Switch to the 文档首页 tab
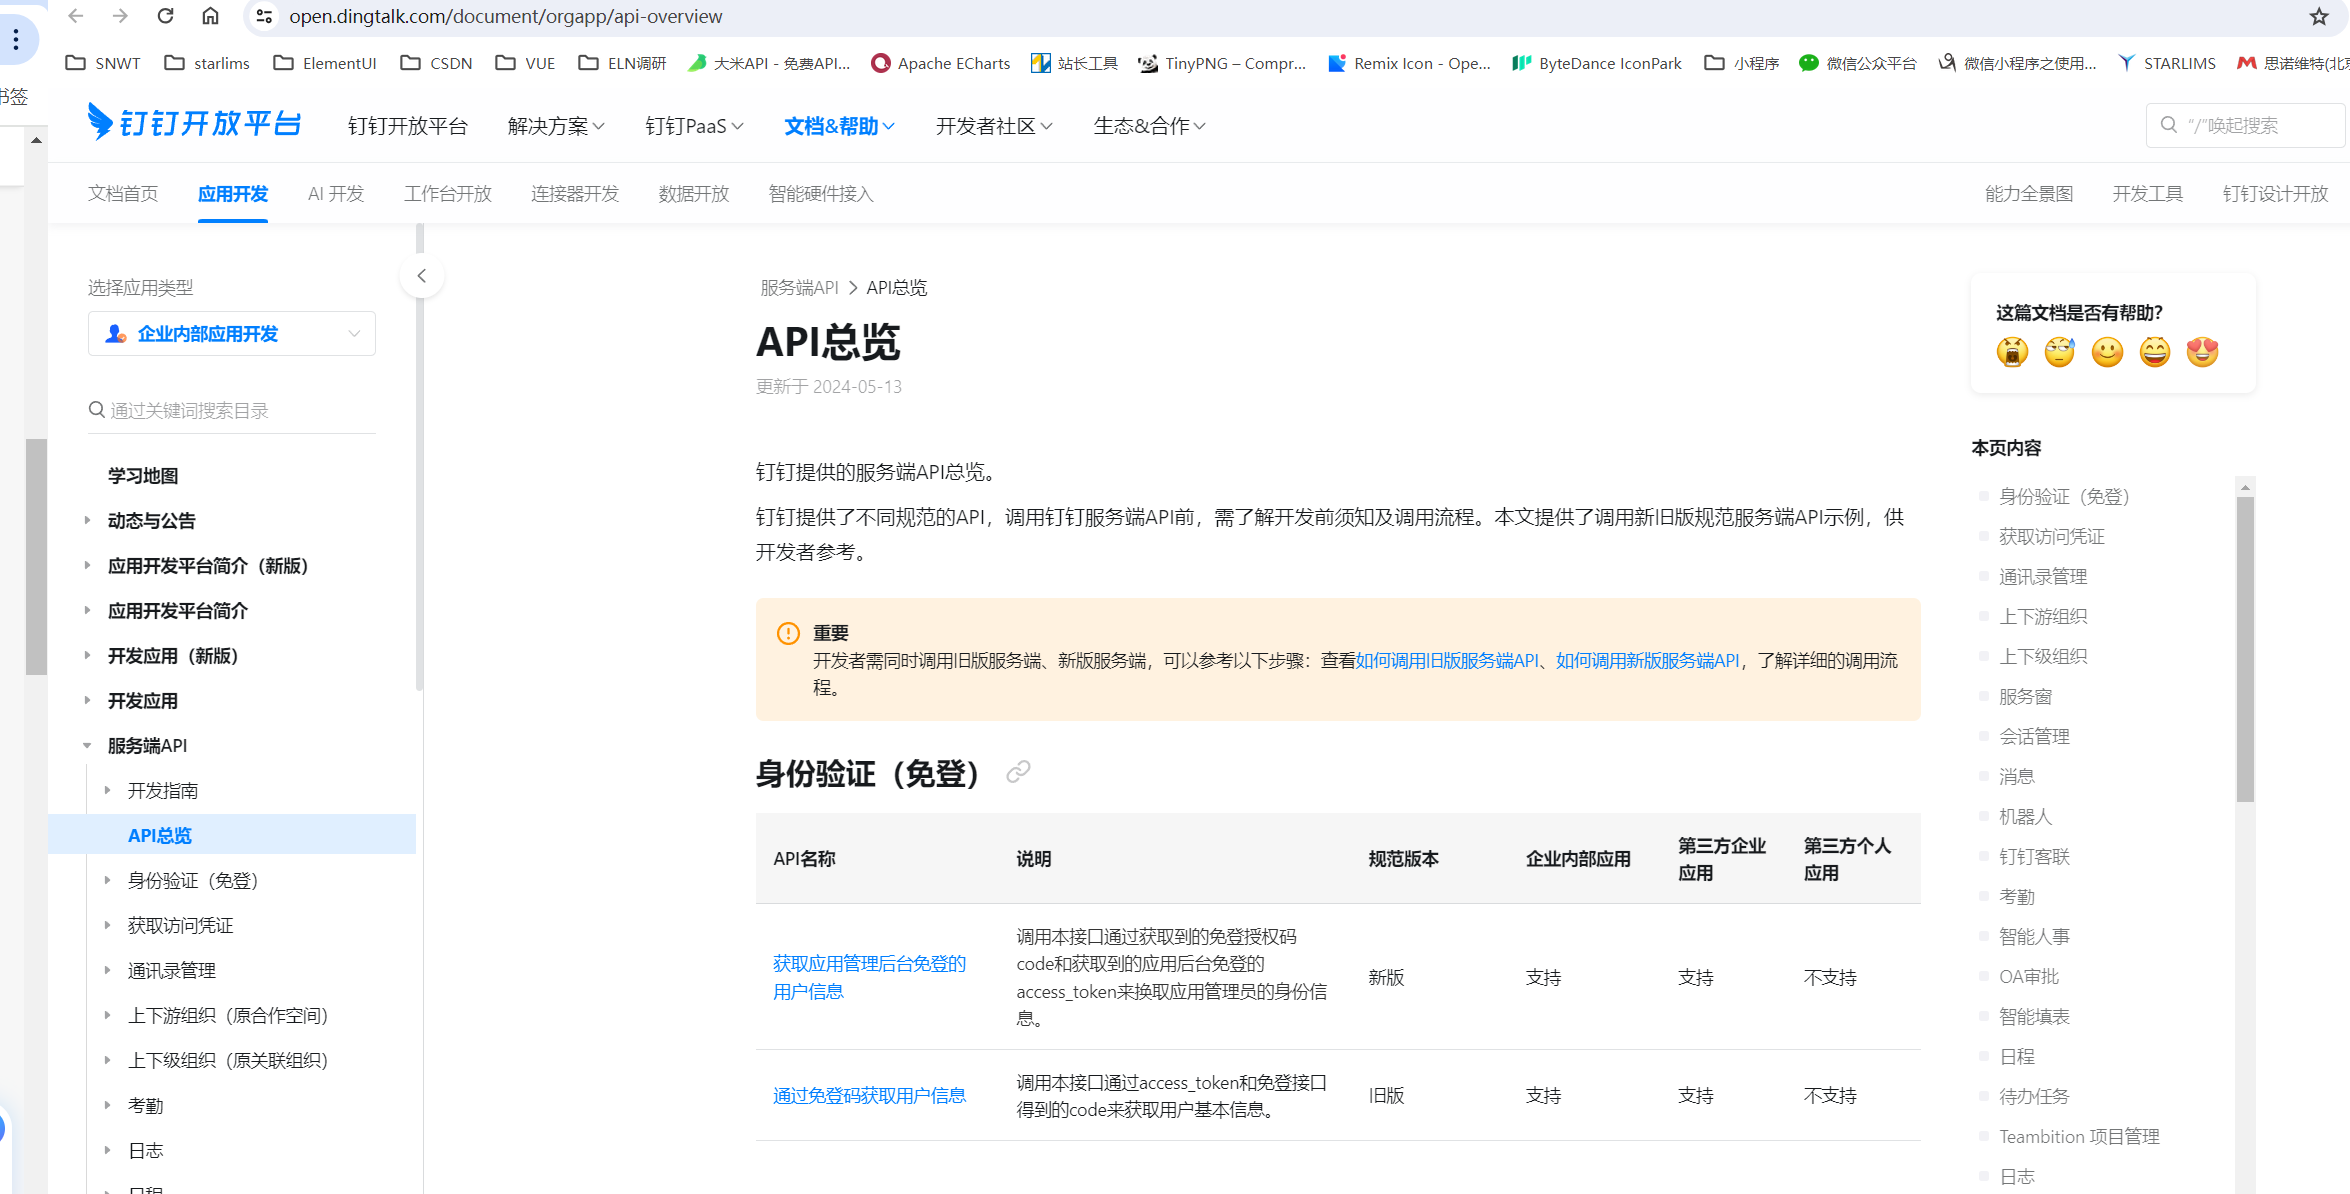2350x1194 pixels. tap(123, 194)
